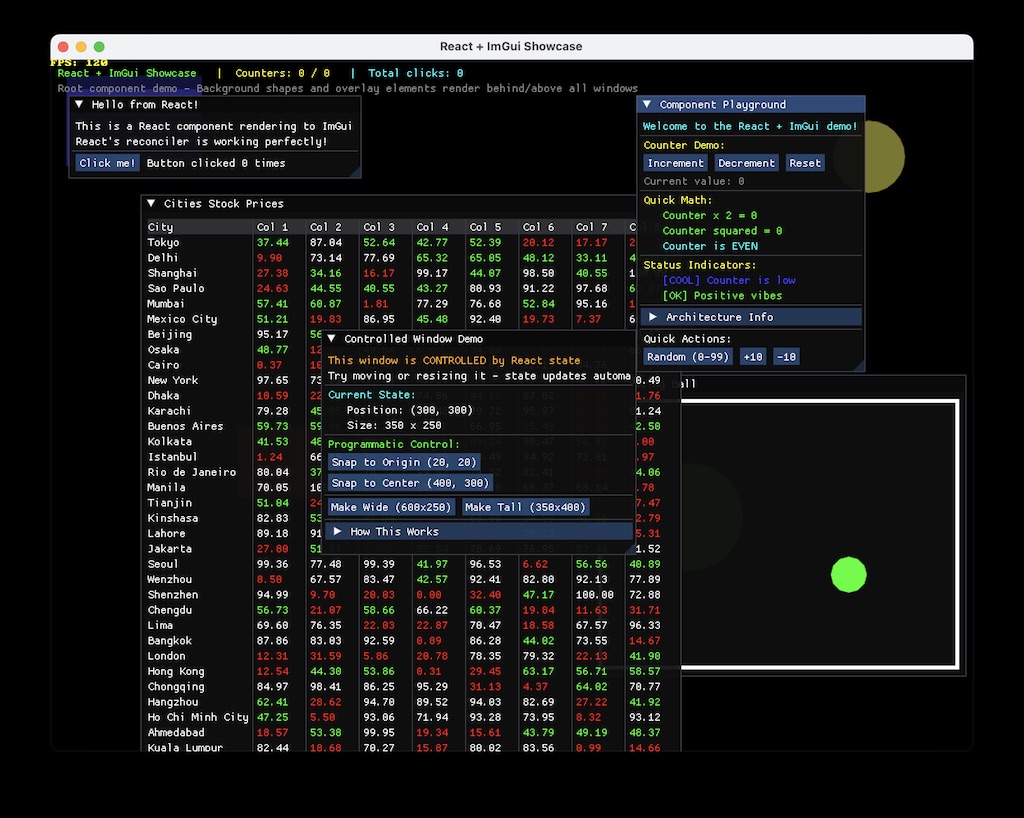Click the "Counter is EVEN" text
Image resolution: width=1024 pixels, height=818 pixels.
coord(710,247)
